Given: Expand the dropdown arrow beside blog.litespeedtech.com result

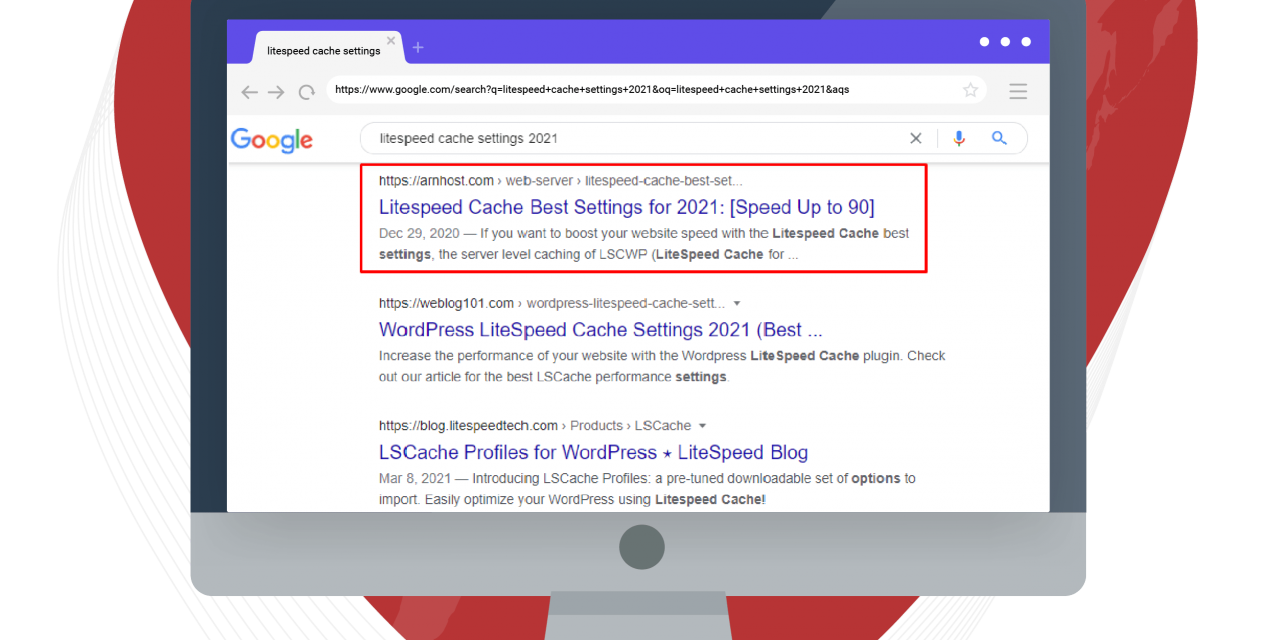Looking at the screenshot, I should [x=702, y=426].
